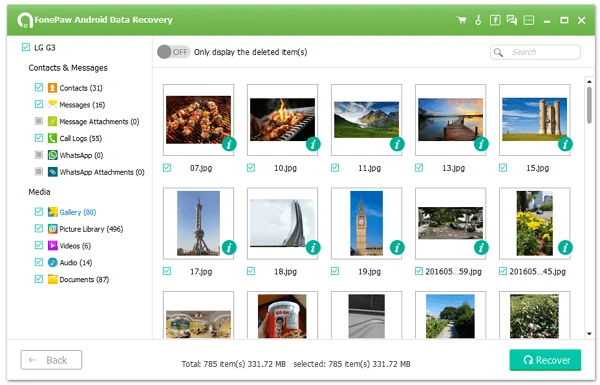
Task: Click the info icon on 17.jpg
Action: (x=229, y=248)
